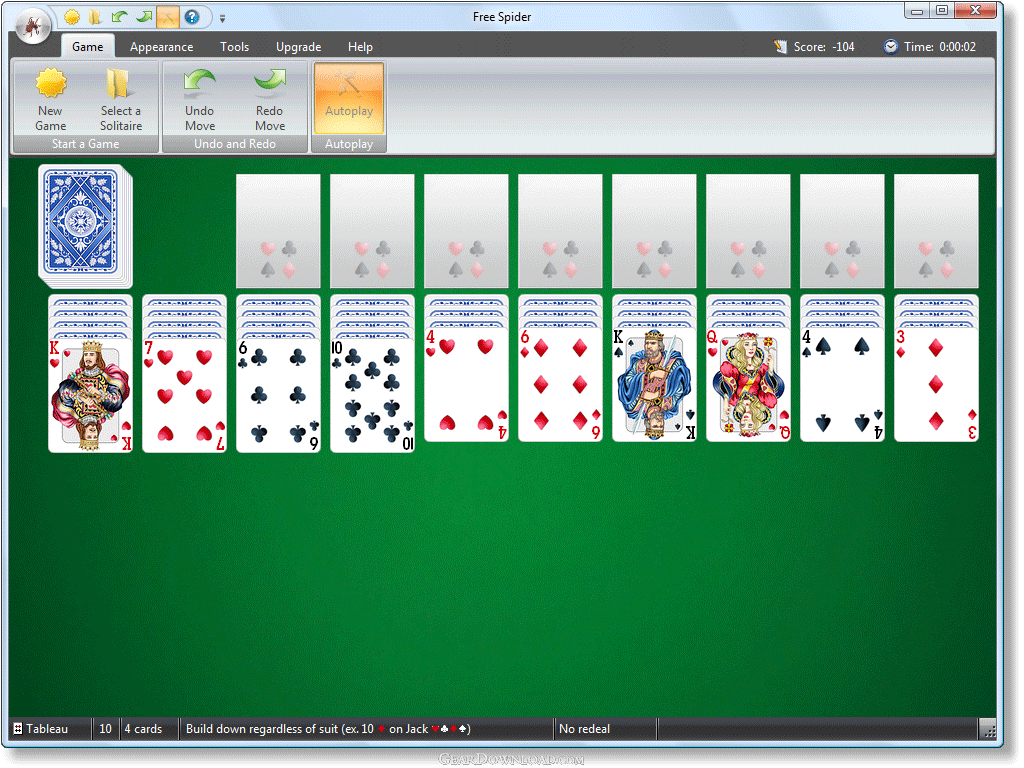
Task: Open the Upgrade ribbon tab
Action: 298,46
